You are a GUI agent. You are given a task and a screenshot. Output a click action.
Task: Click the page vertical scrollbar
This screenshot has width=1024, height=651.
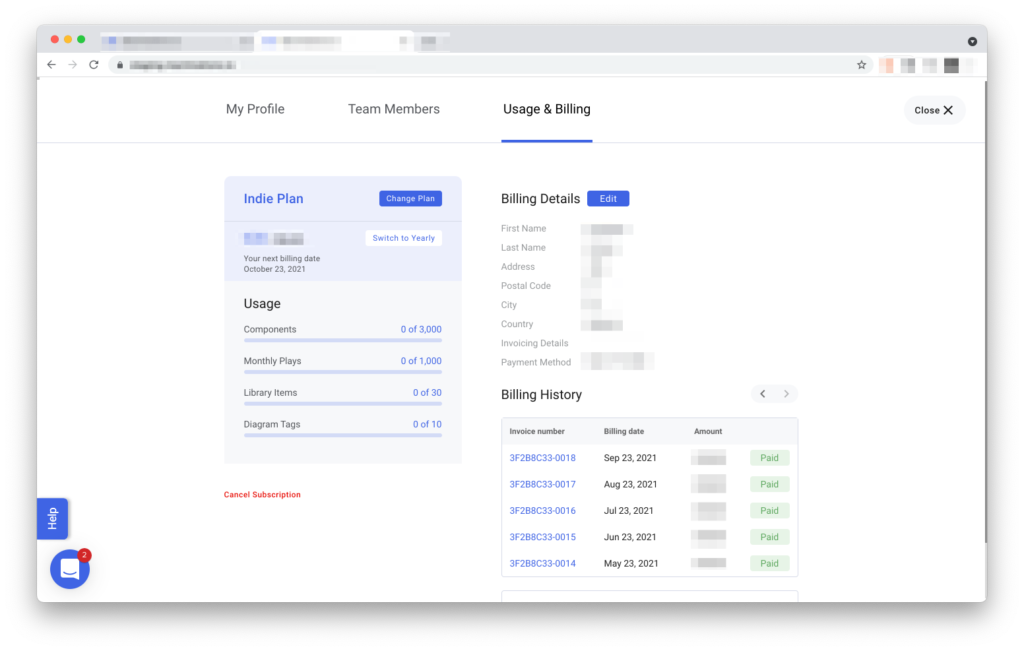[x=985, y=310]
